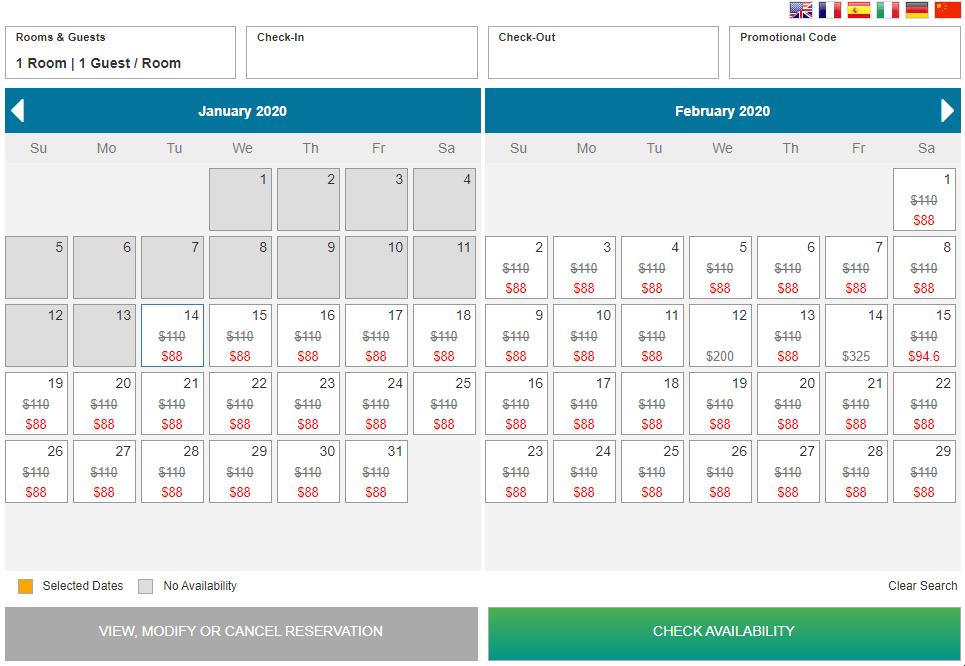Open the Rooms & Guests selector
Viewport: 965px width, 666px height.
click(x=120, y=53)
